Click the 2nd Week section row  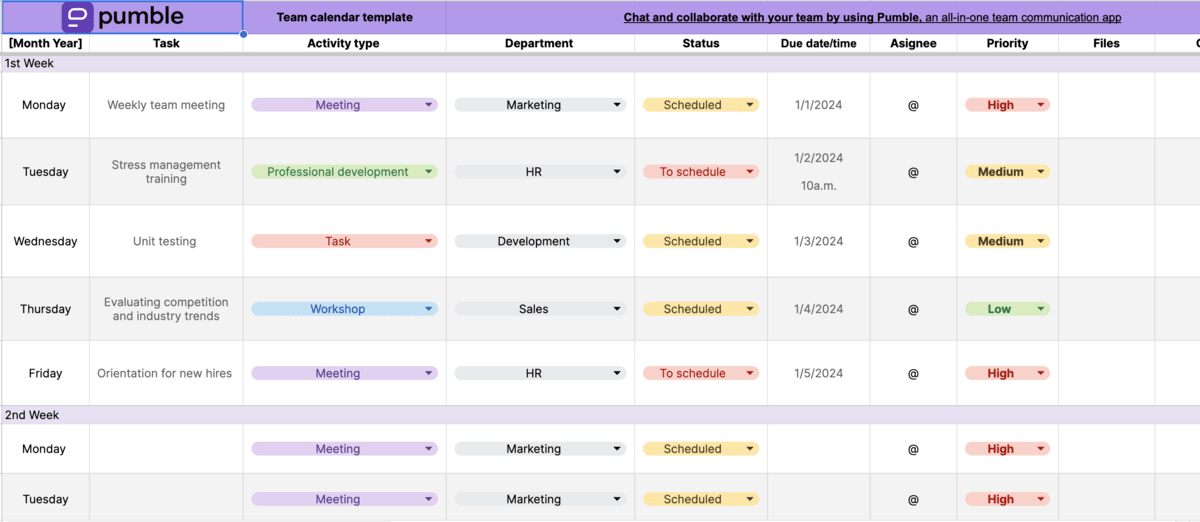pyautogui.click(x=600, y=415)
